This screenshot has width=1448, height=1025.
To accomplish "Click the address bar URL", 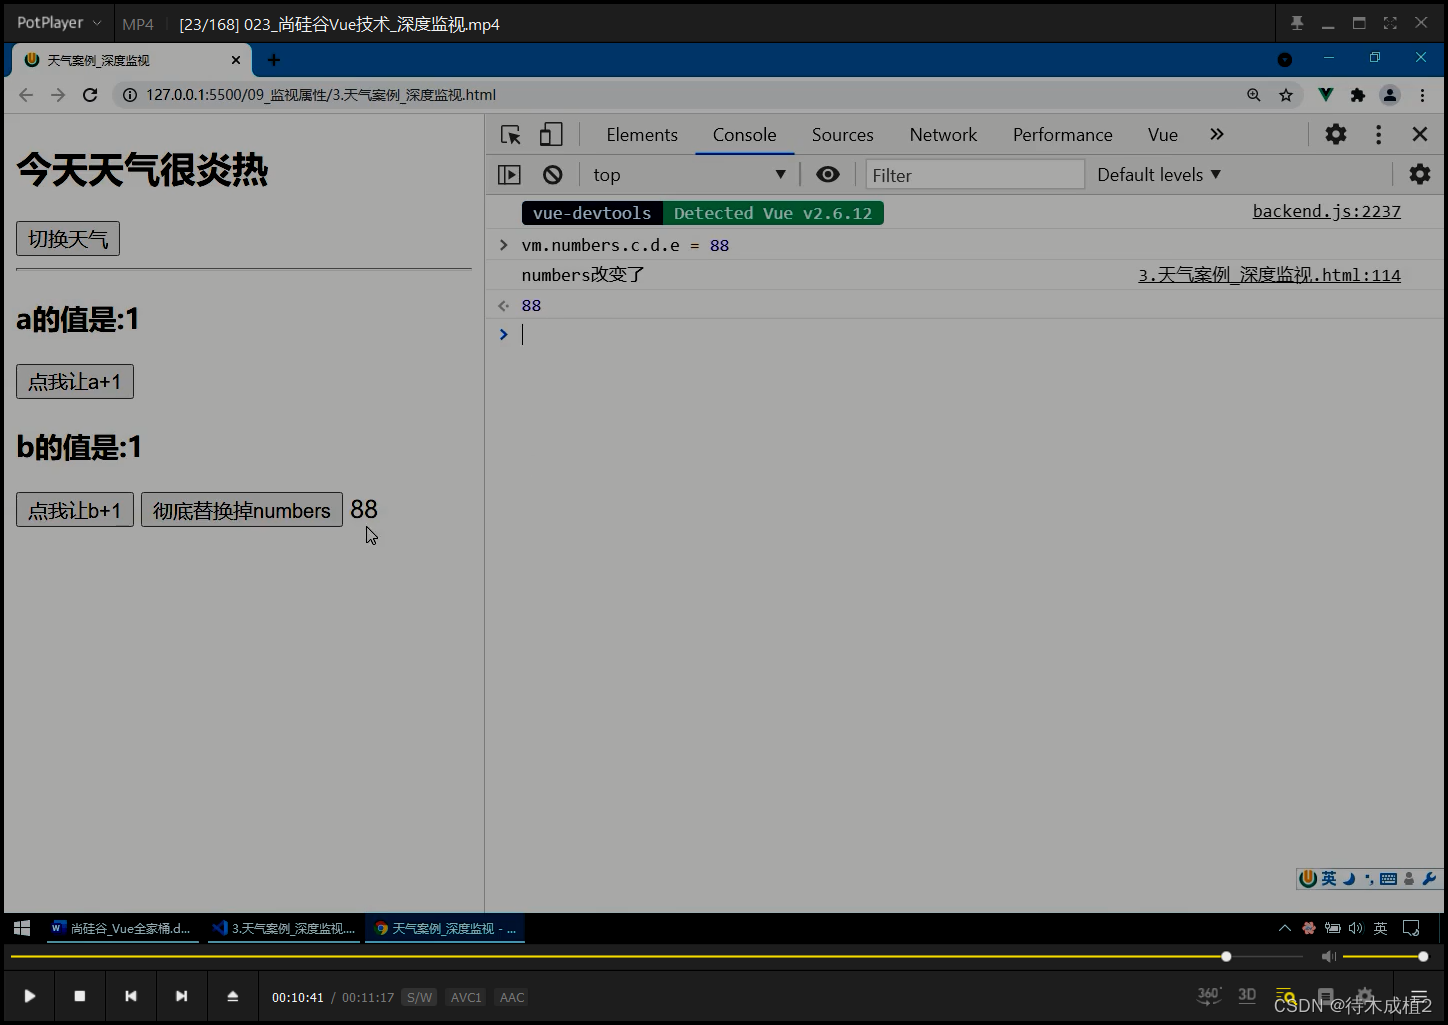I will 321,95.
